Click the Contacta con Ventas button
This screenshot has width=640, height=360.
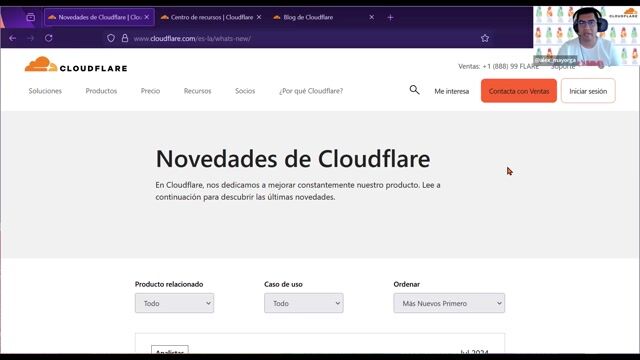pyautogui.click(x=519, y=91)
